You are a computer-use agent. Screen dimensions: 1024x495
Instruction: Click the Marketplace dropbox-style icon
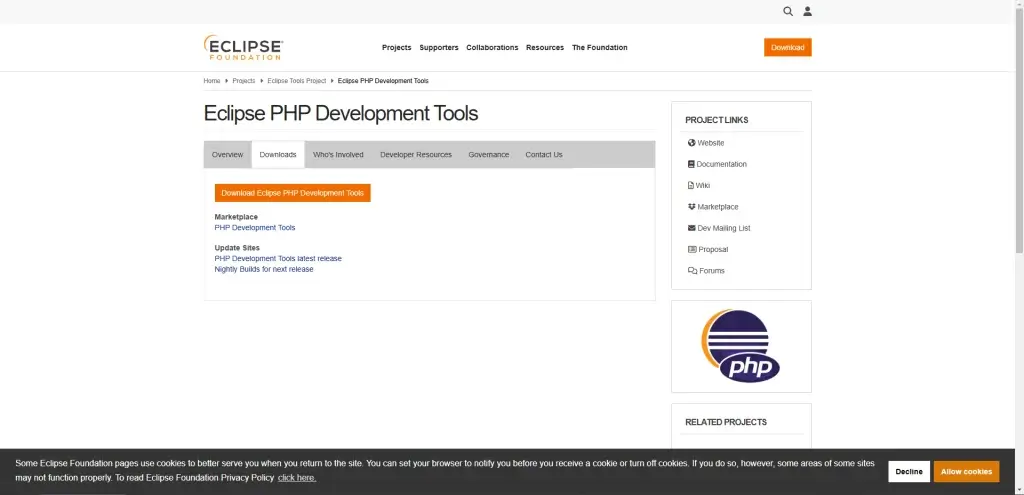[x=692, y=207]
